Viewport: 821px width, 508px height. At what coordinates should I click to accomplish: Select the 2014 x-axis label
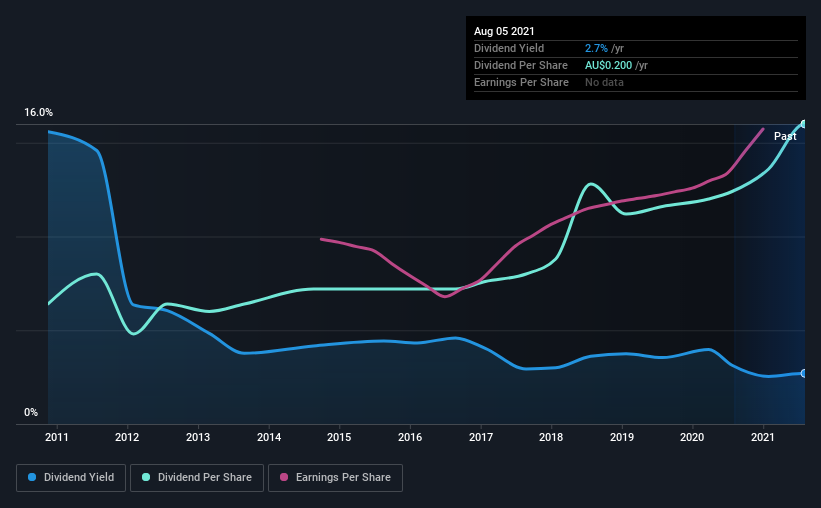click(269, 437)
